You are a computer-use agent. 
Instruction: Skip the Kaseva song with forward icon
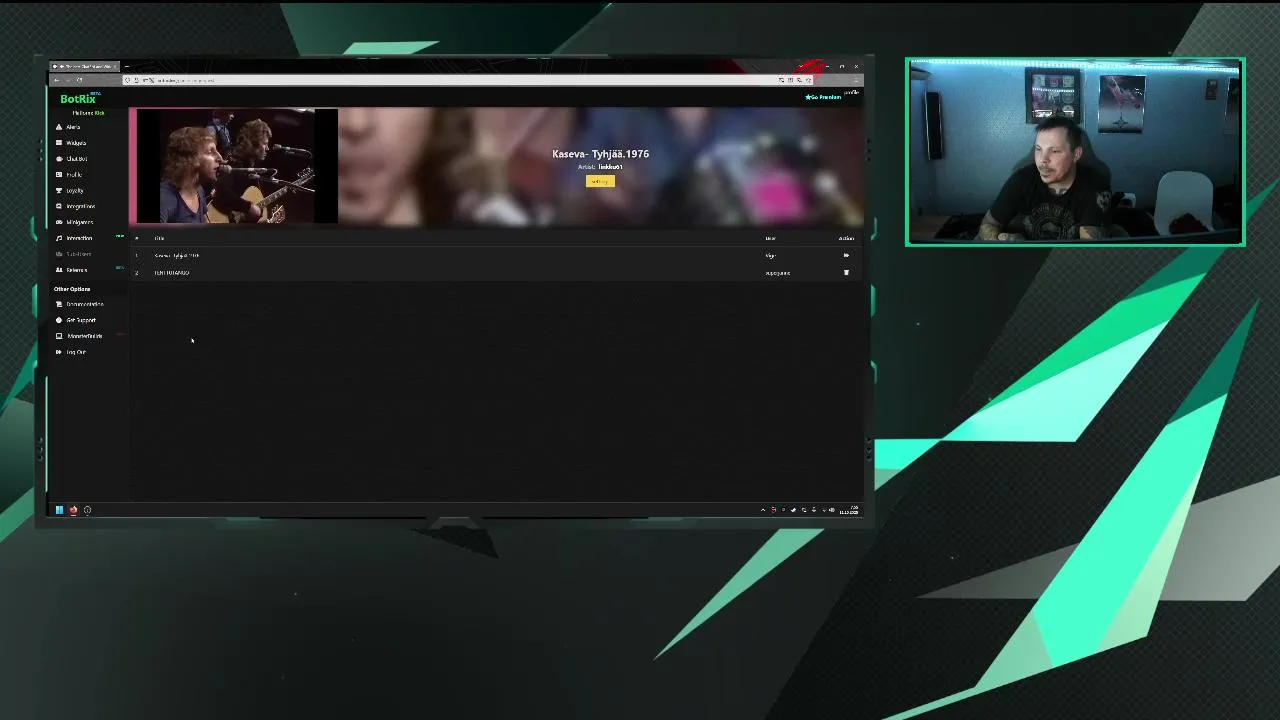pyautogui.click(x=846, y=255)
